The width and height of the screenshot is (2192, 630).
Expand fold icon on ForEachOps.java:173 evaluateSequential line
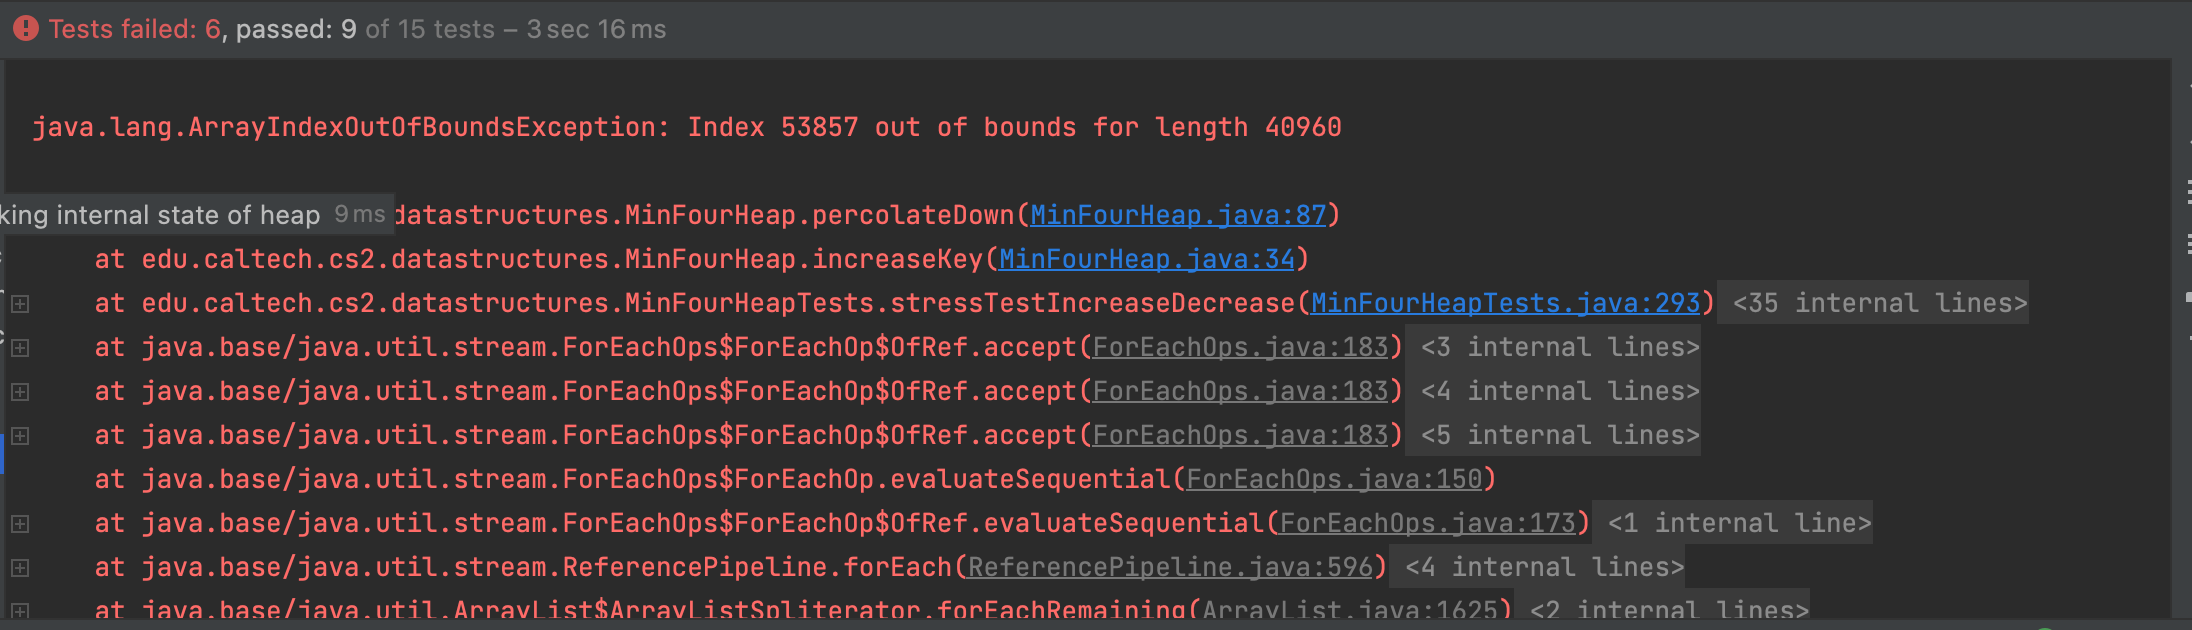click(20, 524)
